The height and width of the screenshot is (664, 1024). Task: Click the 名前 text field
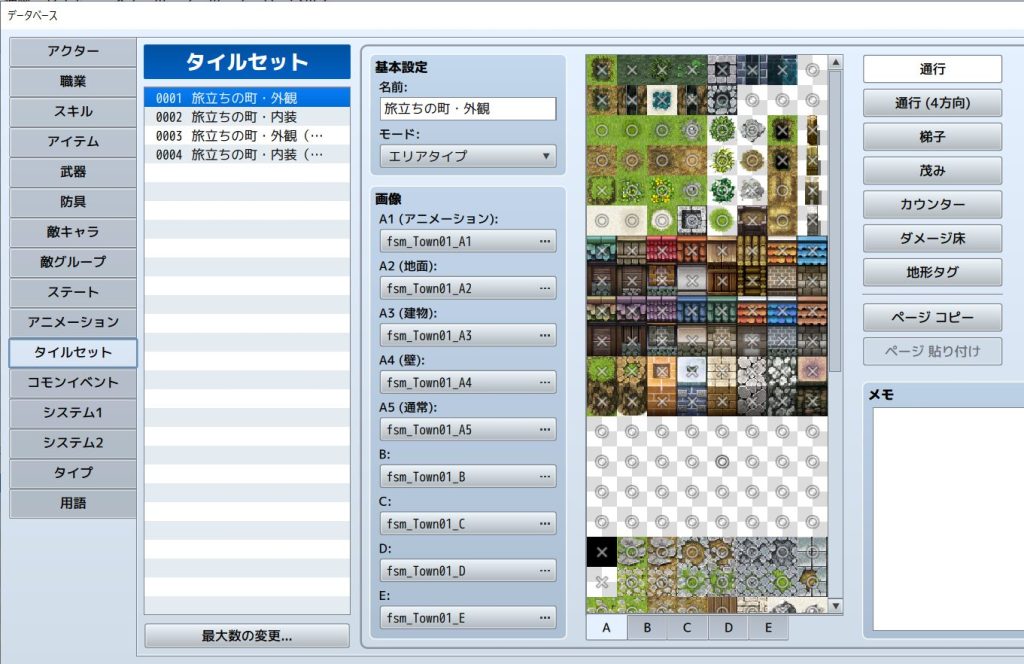[467, 108]
